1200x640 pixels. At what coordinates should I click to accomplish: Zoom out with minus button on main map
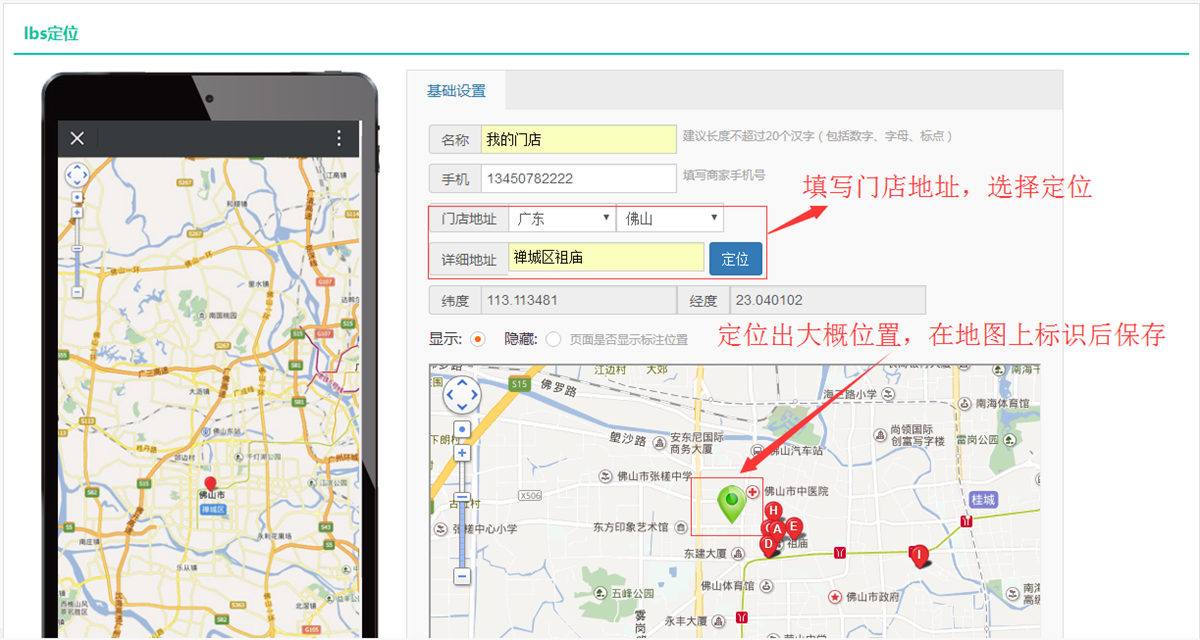pos(462,577)
